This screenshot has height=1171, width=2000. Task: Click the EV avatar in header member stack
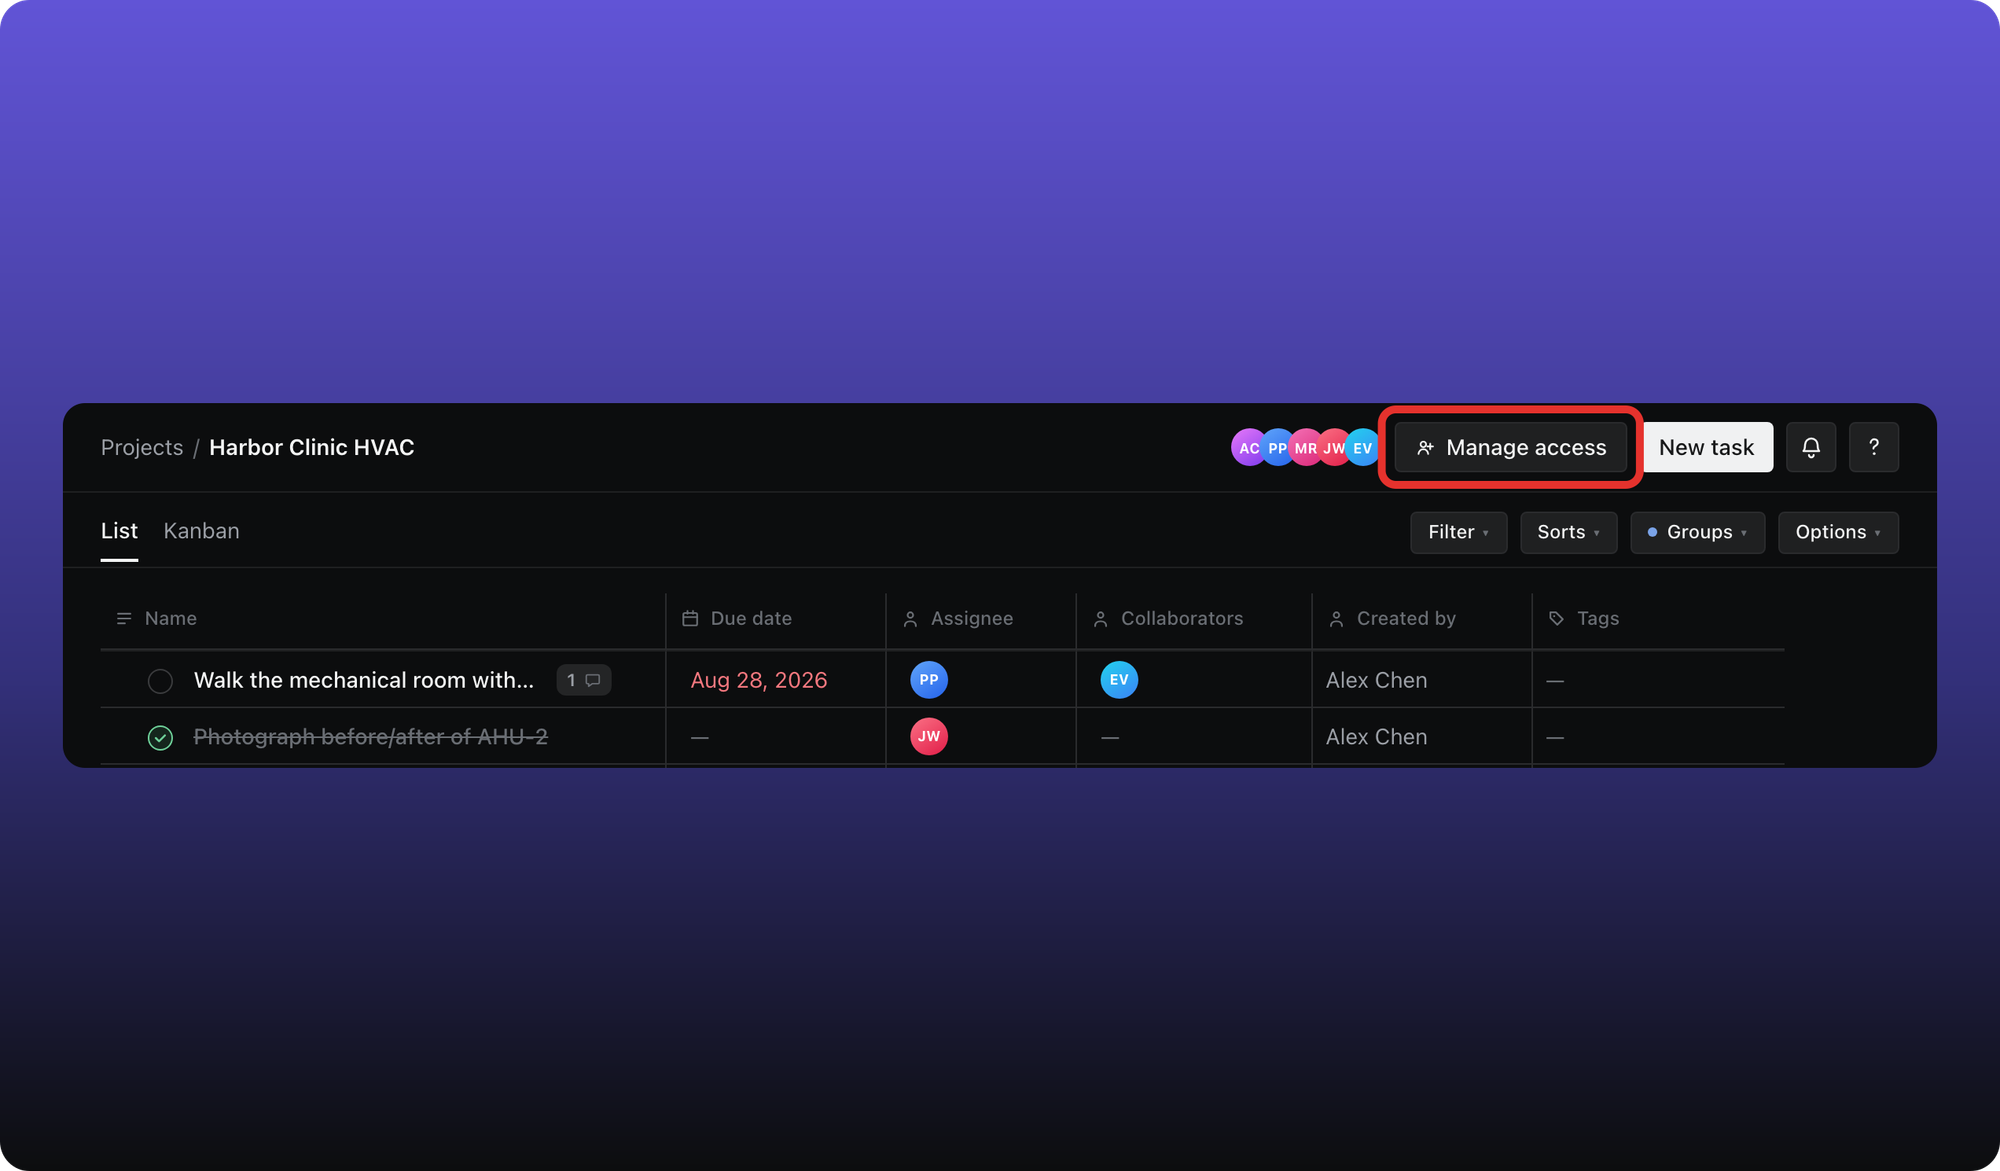coord(1362,448)
